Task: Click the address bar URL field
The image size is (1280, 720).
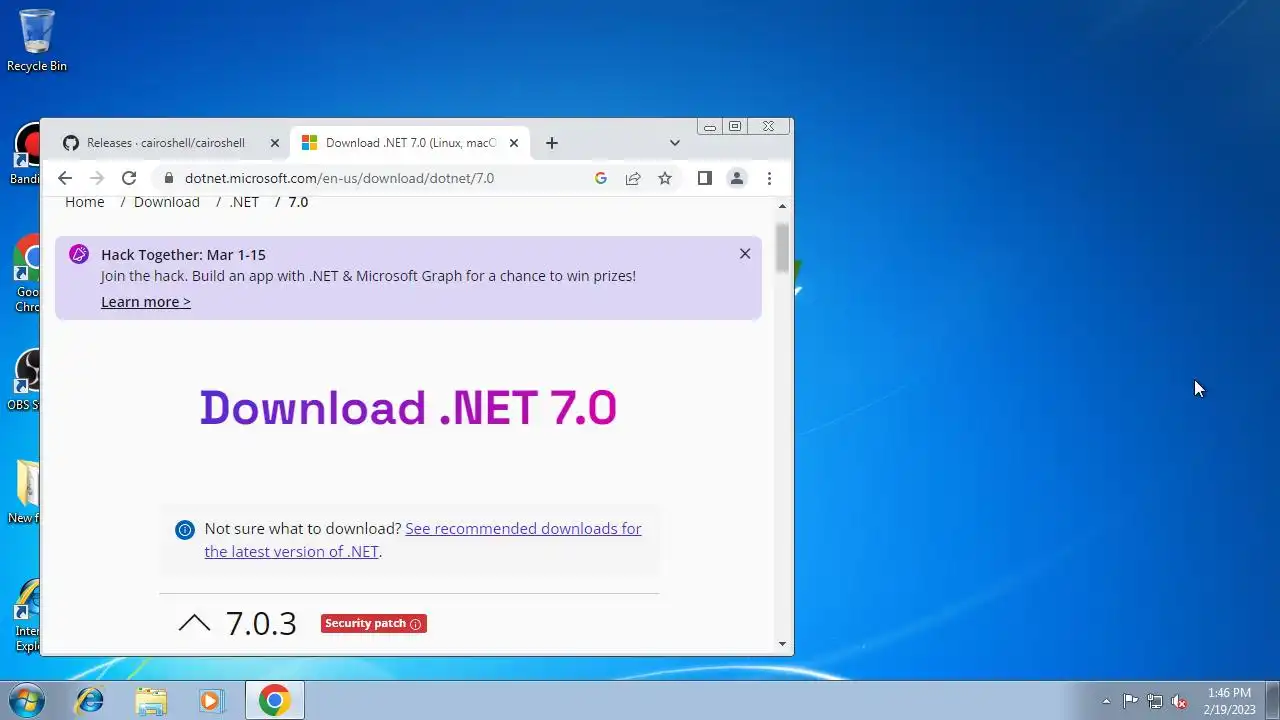Action: 339,178
